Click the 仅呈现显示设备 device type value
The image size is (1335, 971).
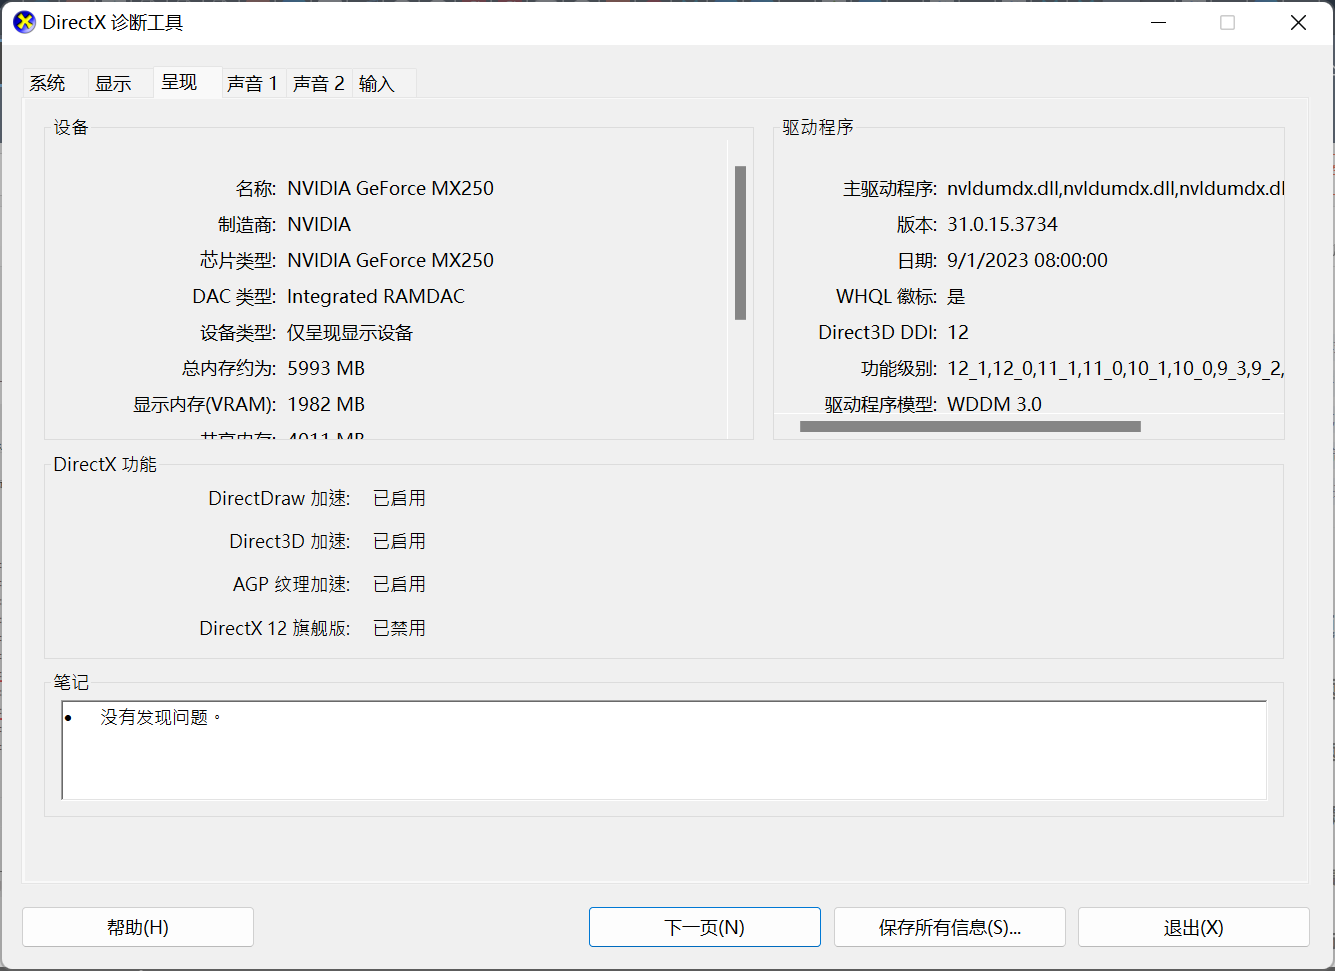[x=350, y=333]
